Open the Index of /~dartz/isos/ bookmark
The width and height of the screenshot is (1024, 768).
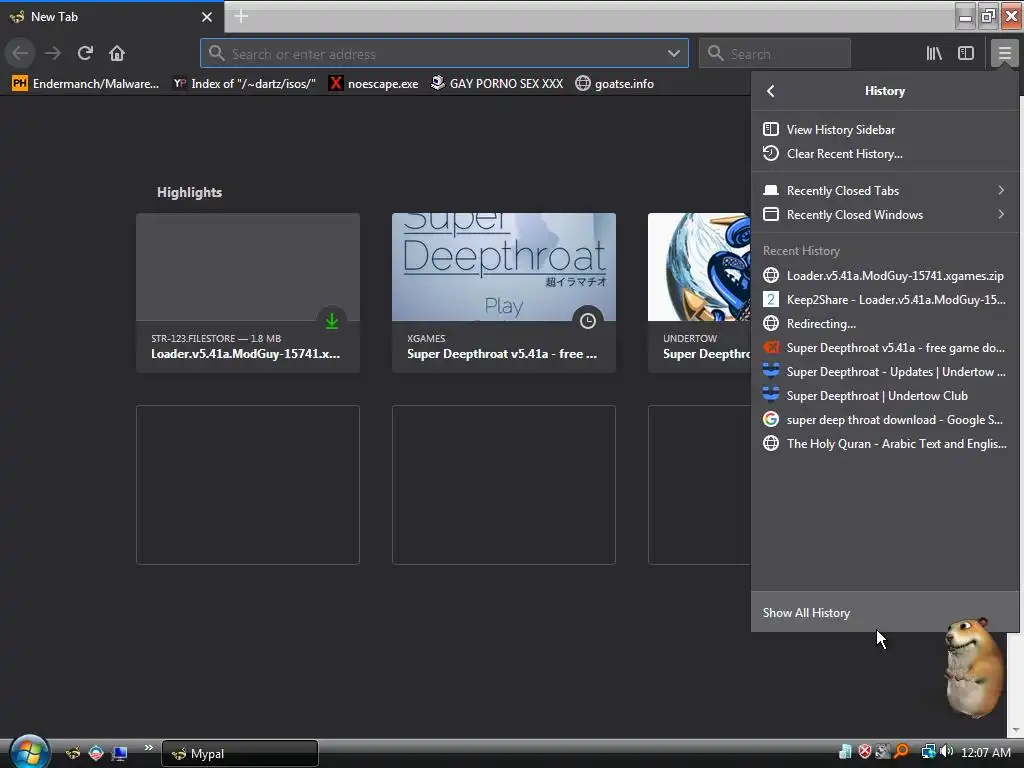coord(245,84)
